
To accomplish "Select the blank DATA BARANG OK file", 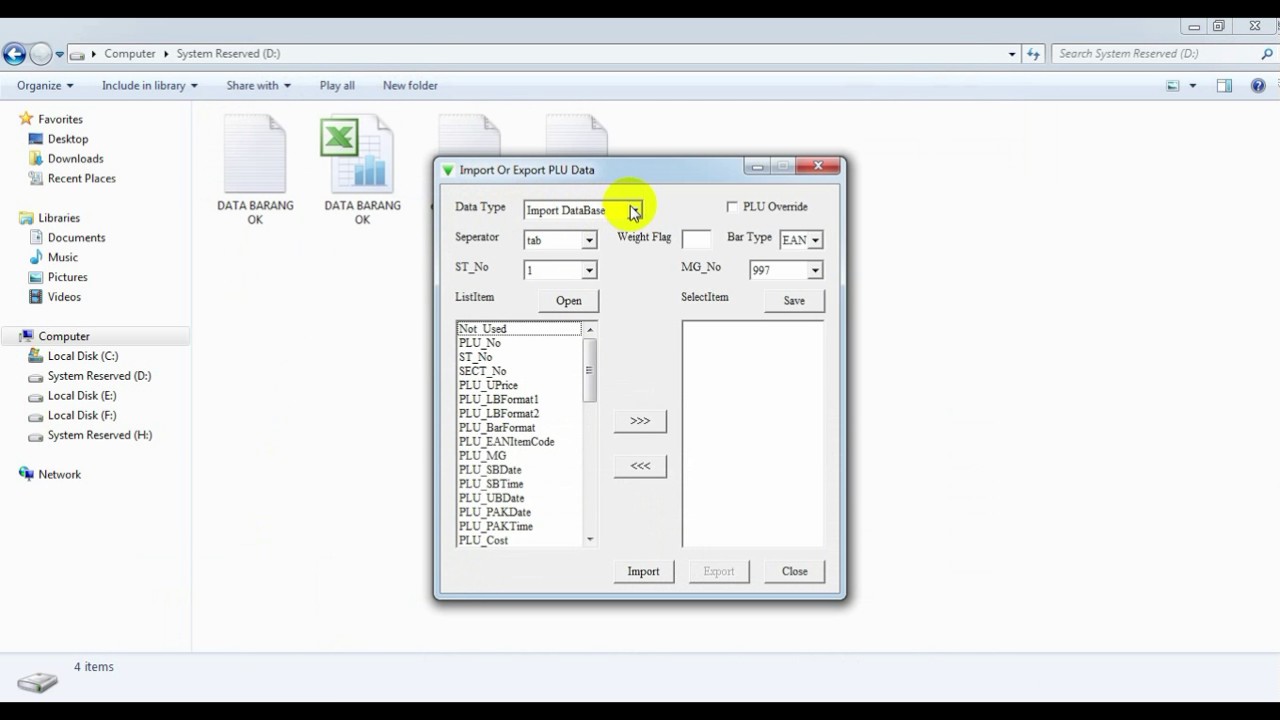I will [x=255, y=170].
